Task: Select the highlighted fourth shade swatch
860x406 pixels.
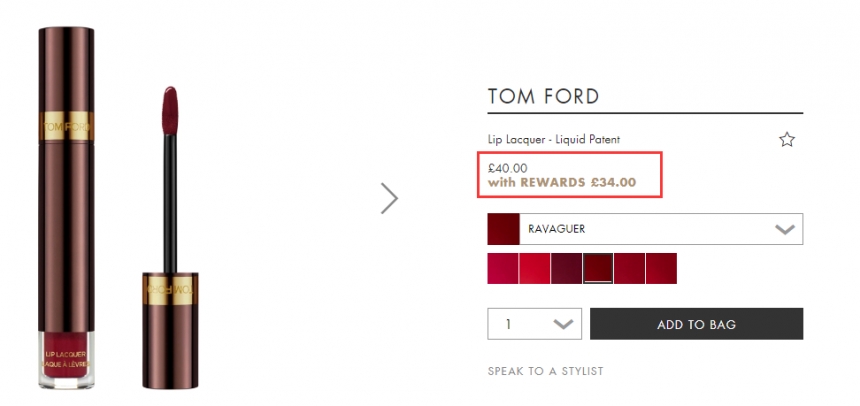Action: [598, 268]
